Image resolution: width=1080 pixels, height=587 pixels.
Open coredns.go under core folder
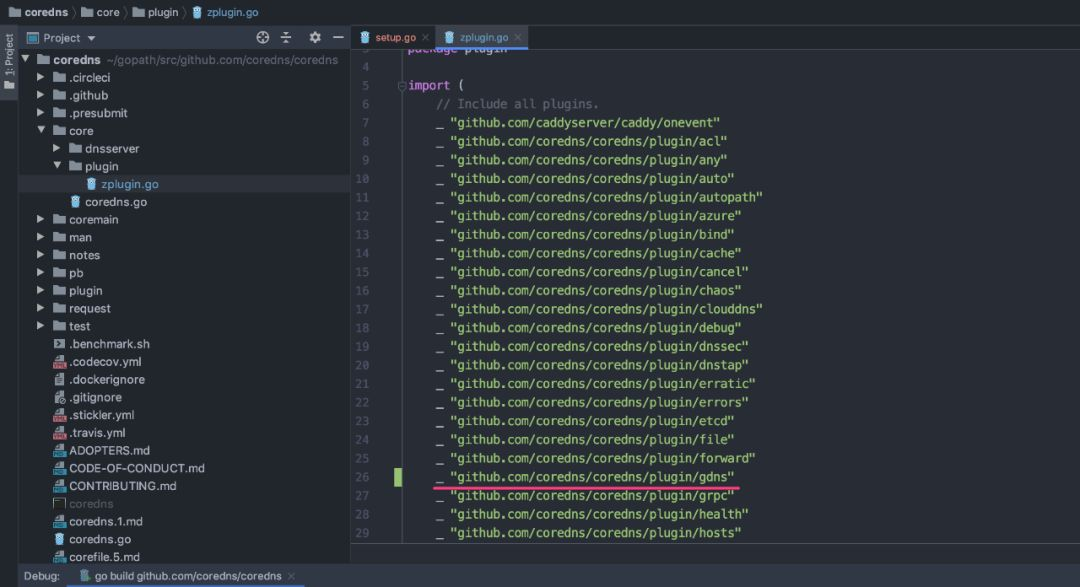pyautogui.click(x=115, y=202)
